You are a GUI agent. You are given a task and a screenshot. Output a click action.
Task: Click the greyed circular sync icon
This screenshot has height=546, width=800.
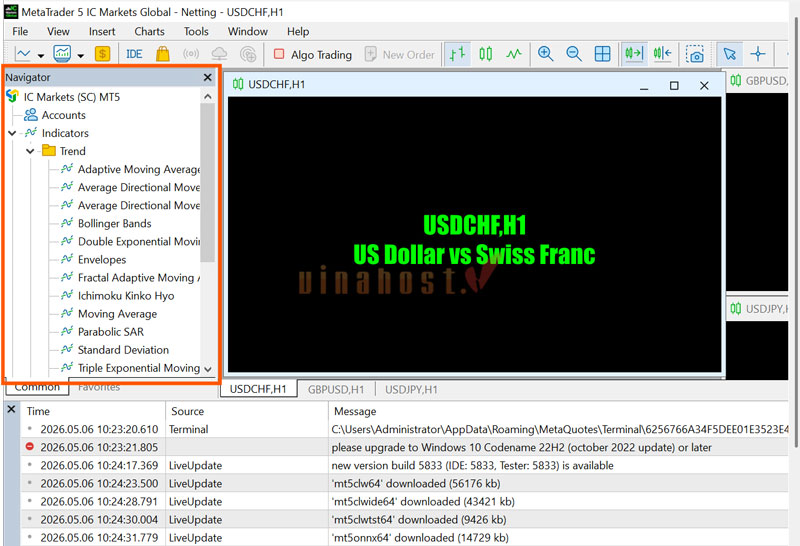[248, 54]
